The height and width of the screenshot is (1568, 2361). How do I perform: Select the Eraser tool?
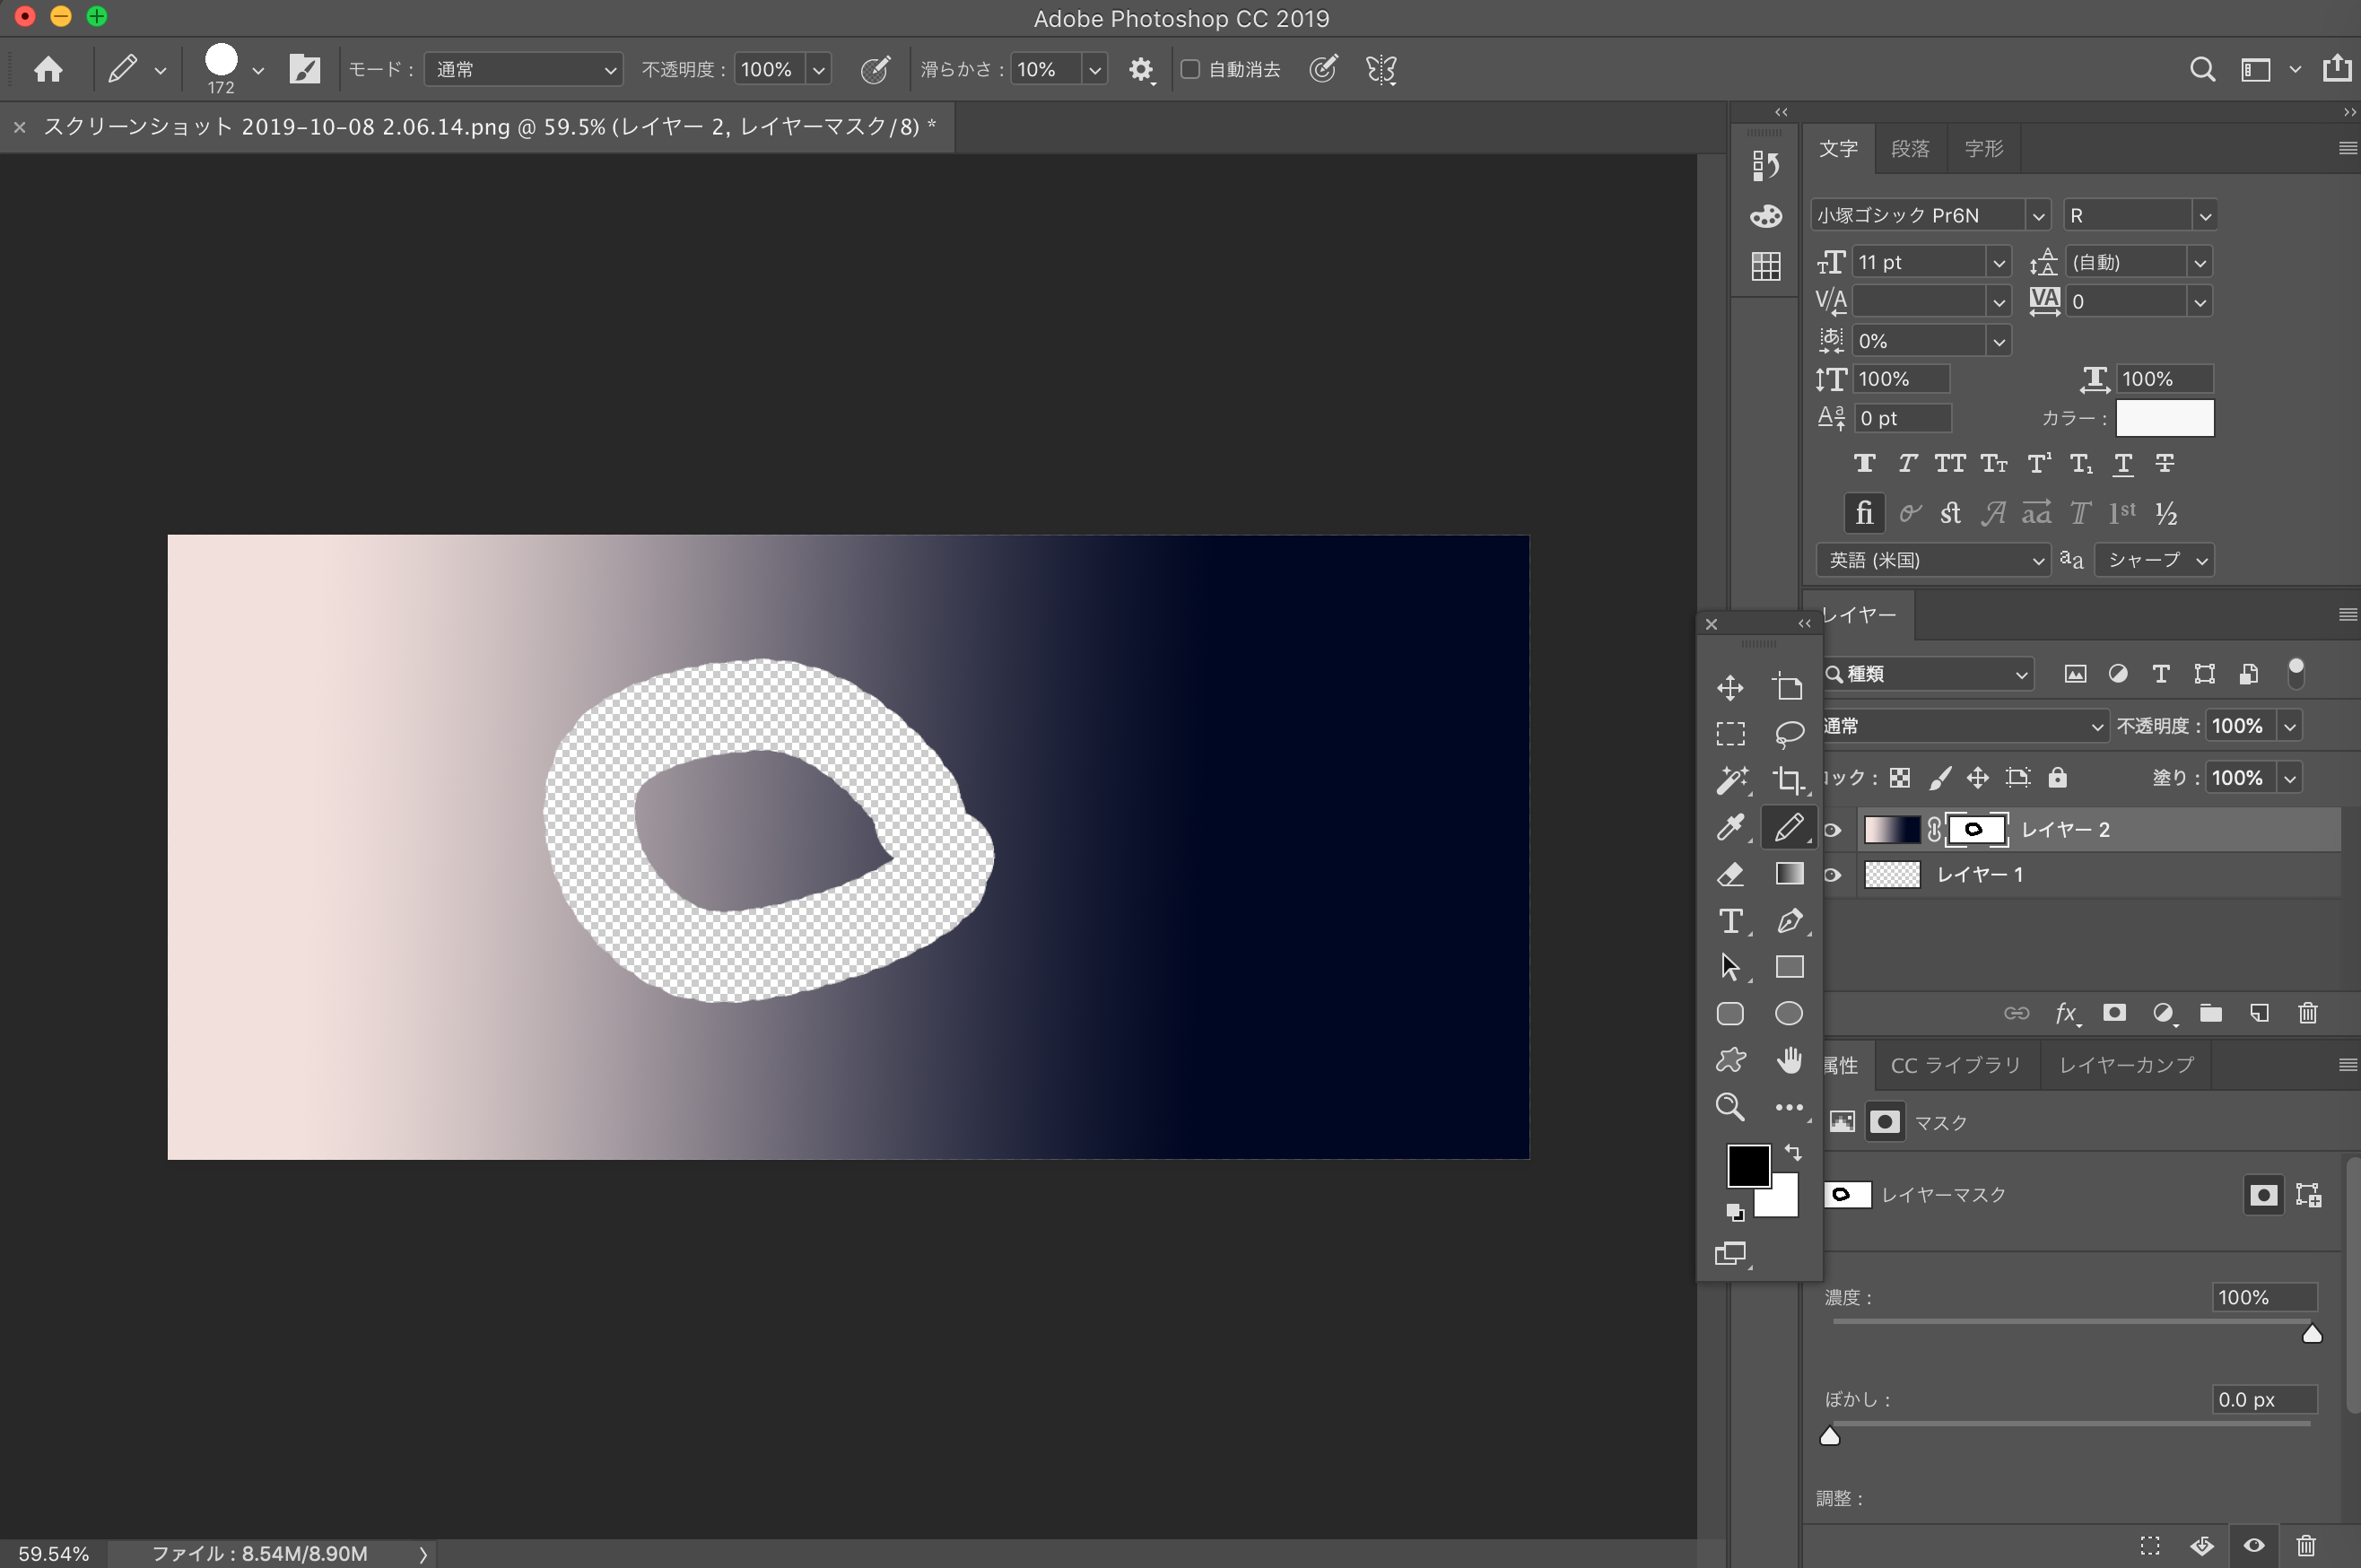1730,874
